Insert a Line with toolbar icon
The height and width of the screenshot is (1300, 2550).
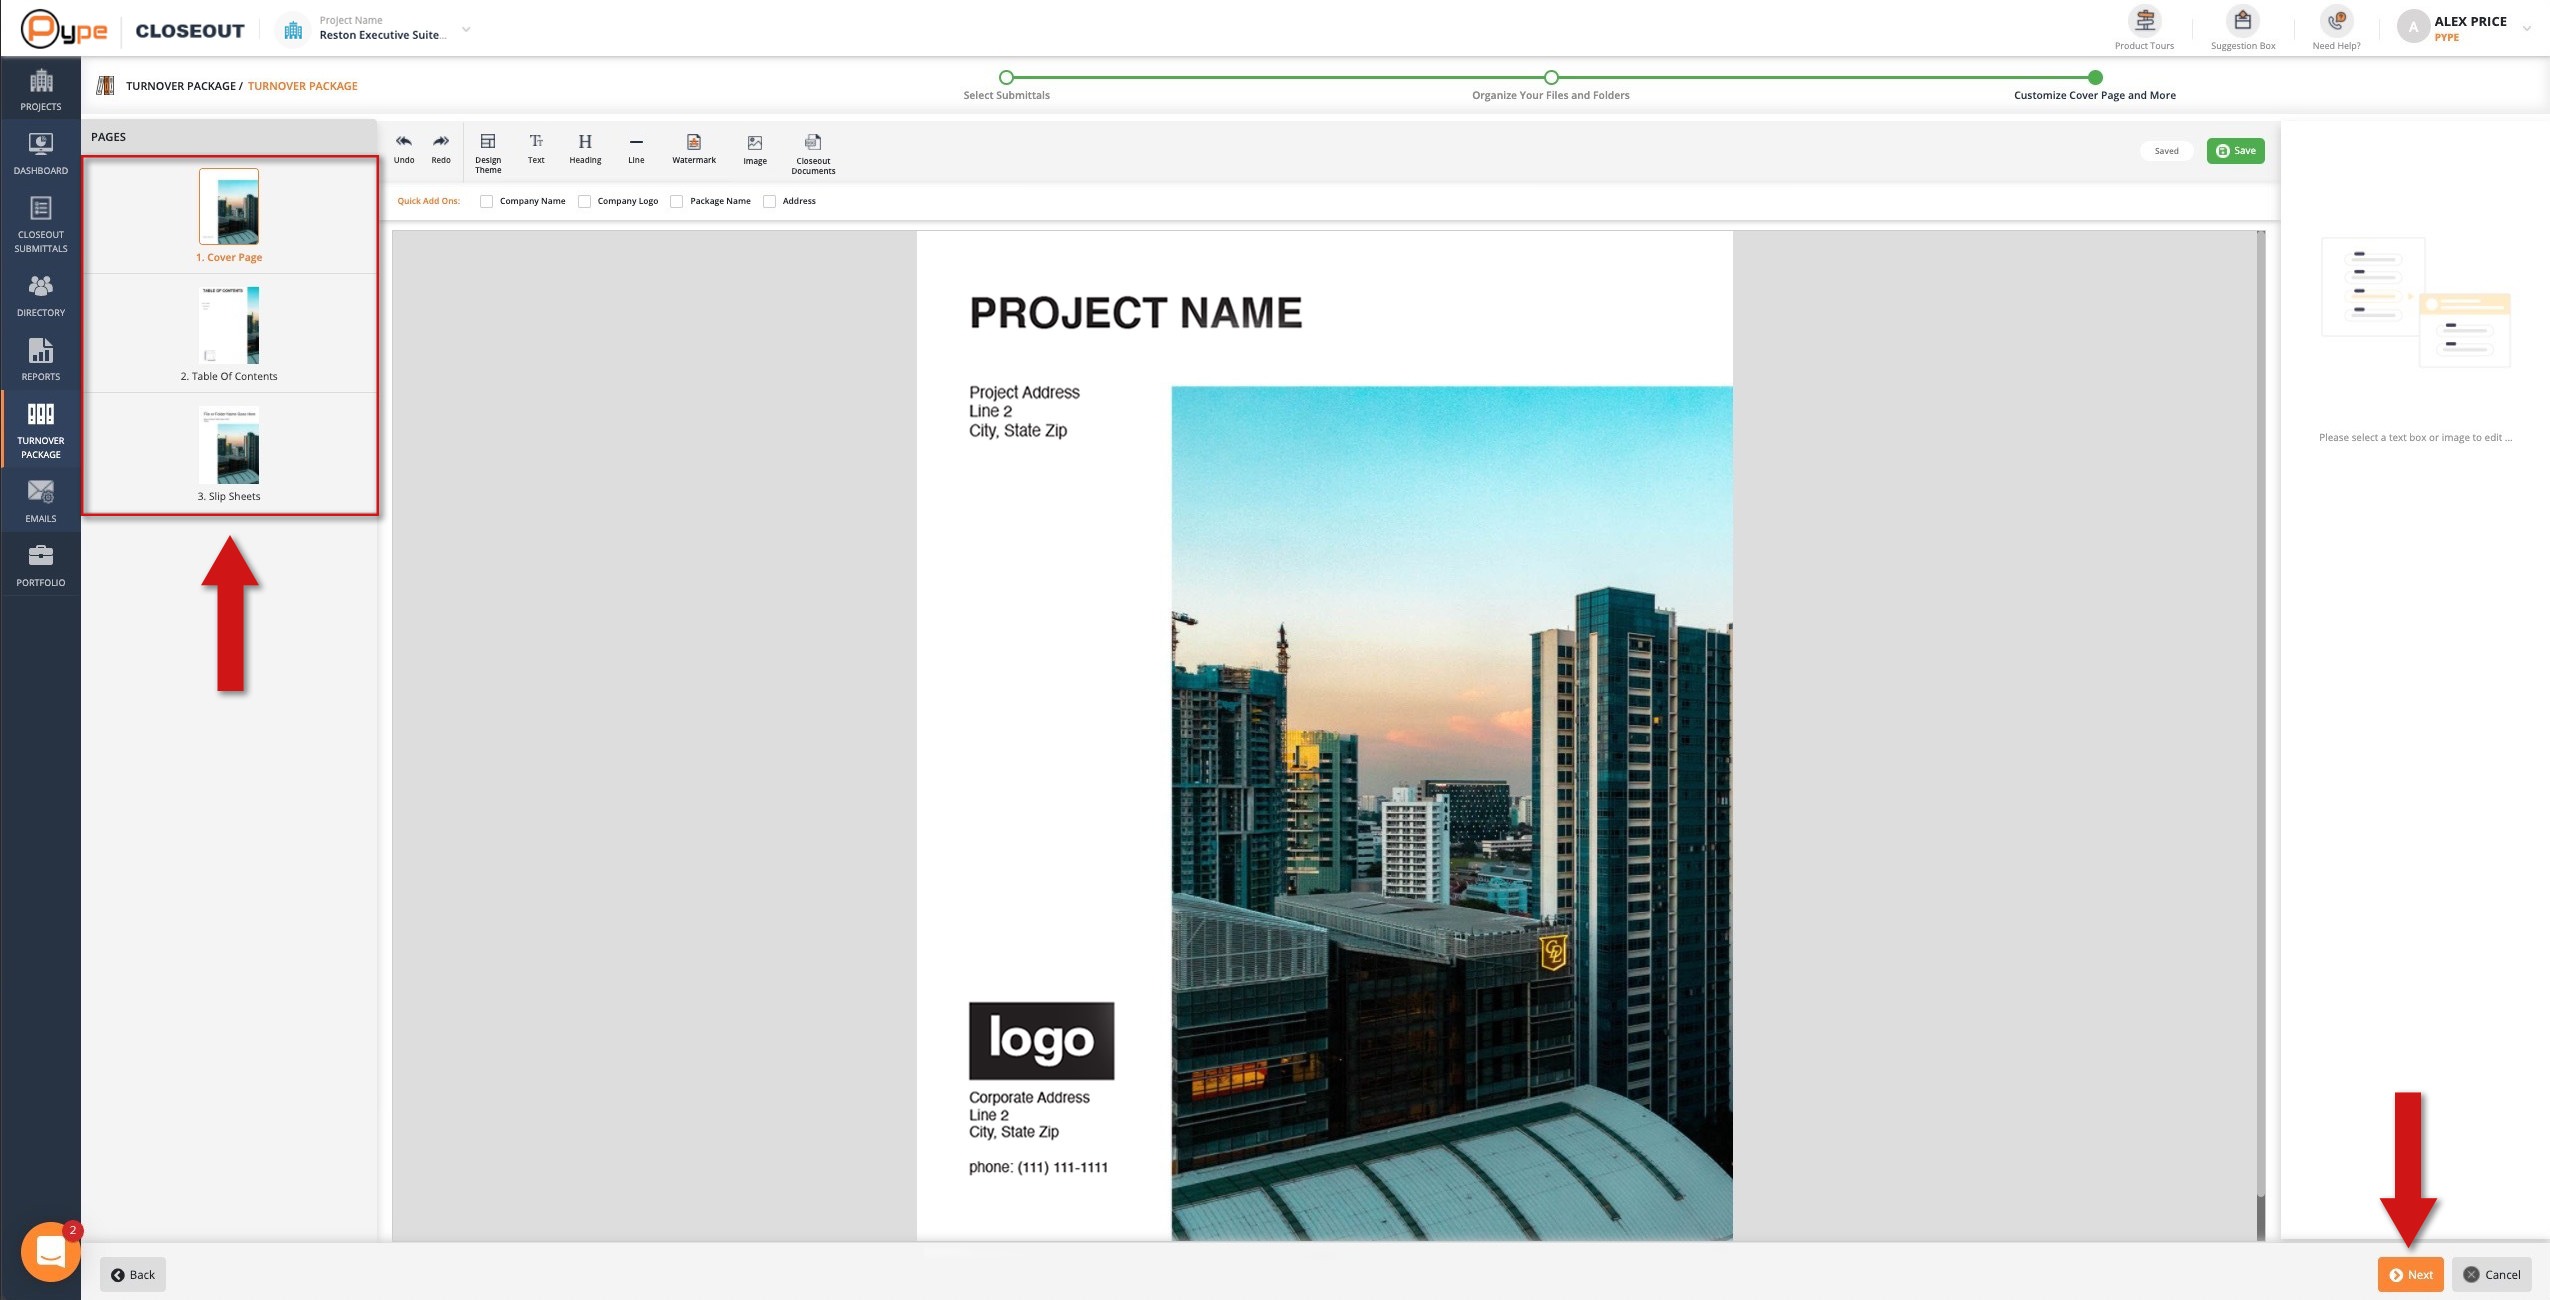636,142
